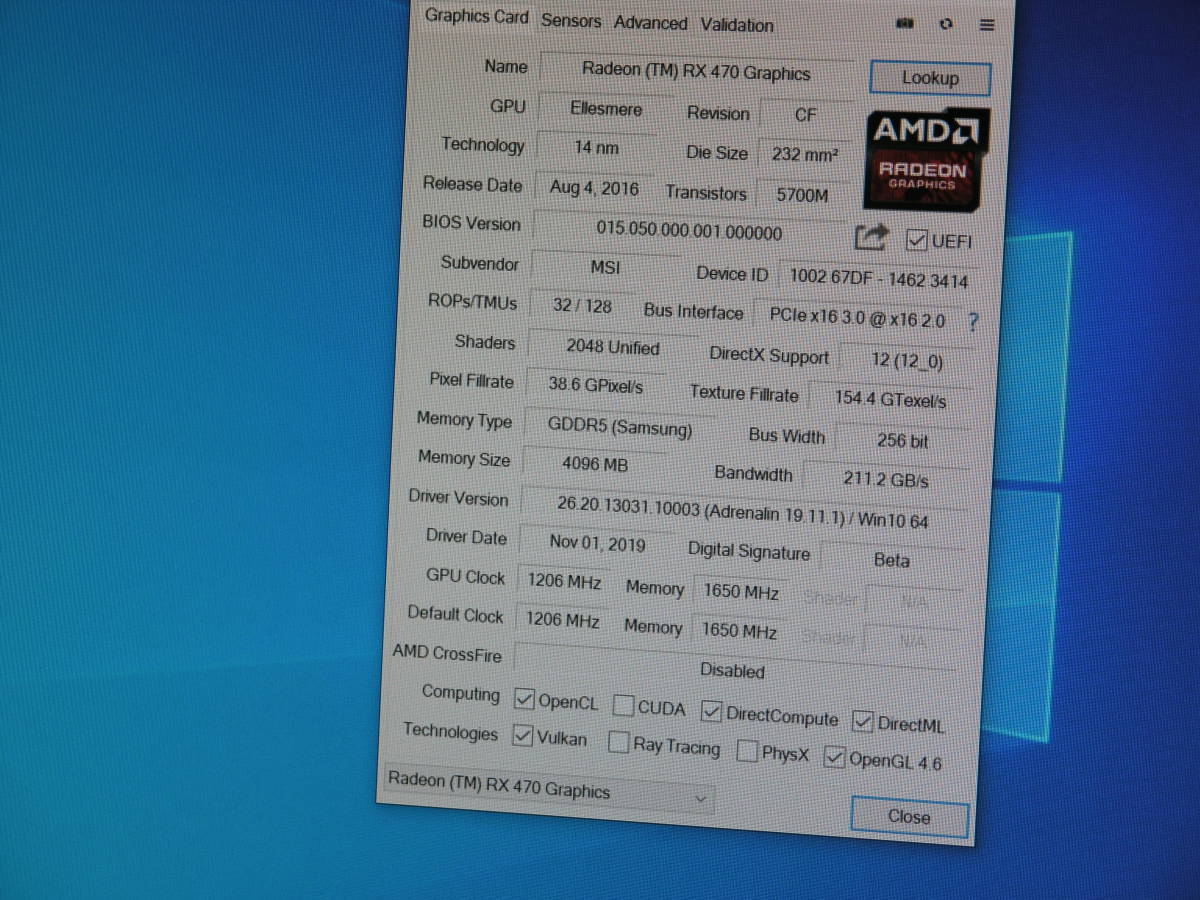
Task: Click the Die Size value 232 mm²
Action: click(805, 155)
